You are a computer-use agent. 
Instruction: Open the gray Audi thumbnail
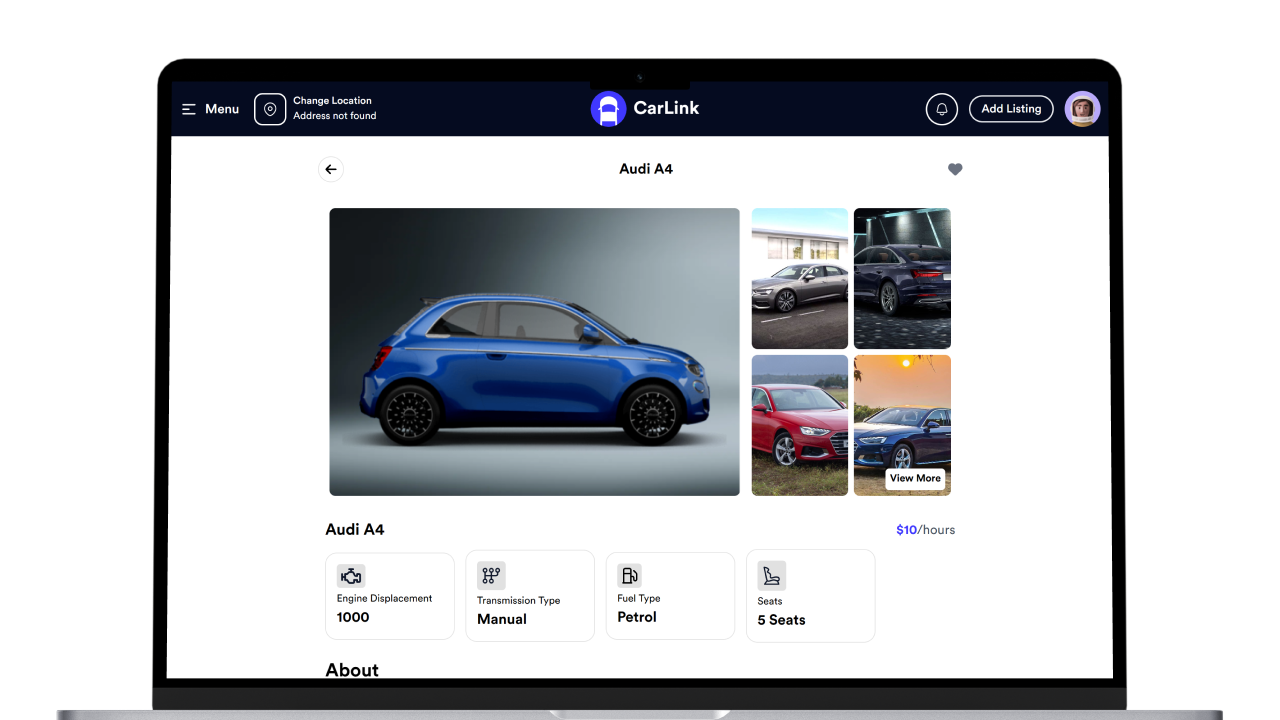pos(800,278)
